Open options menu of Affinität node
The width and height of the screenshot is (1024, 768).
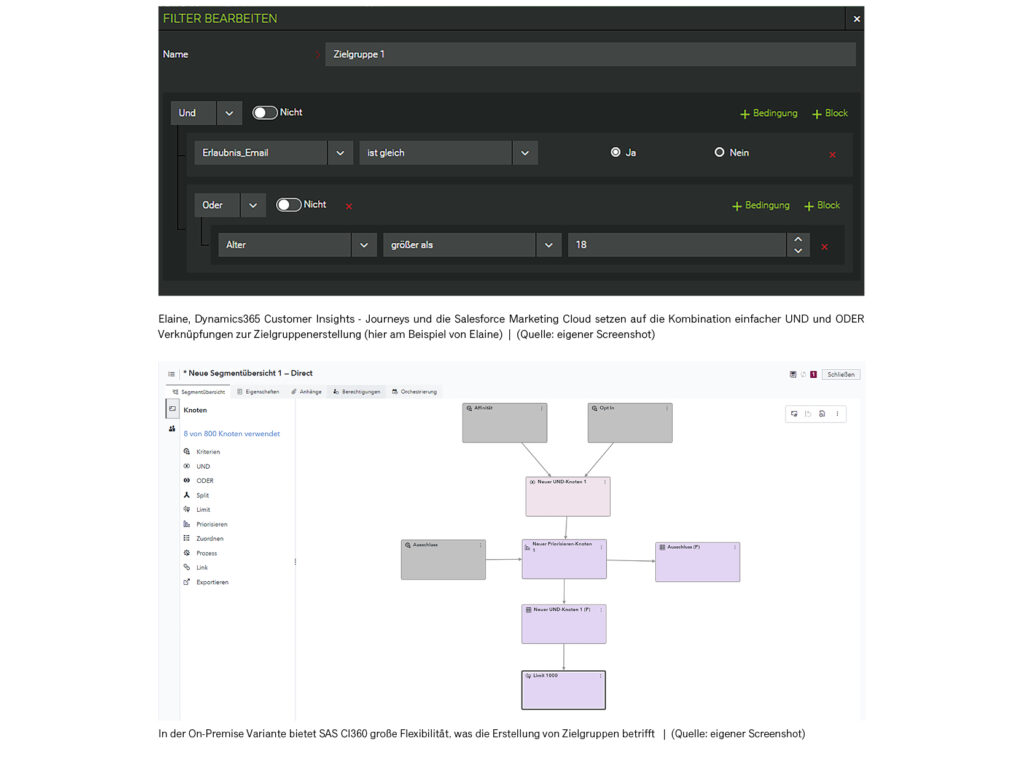(x=541, y=409)
